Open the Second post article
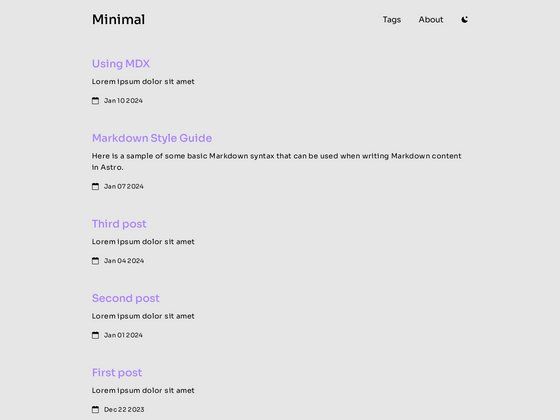 (126, 298)
